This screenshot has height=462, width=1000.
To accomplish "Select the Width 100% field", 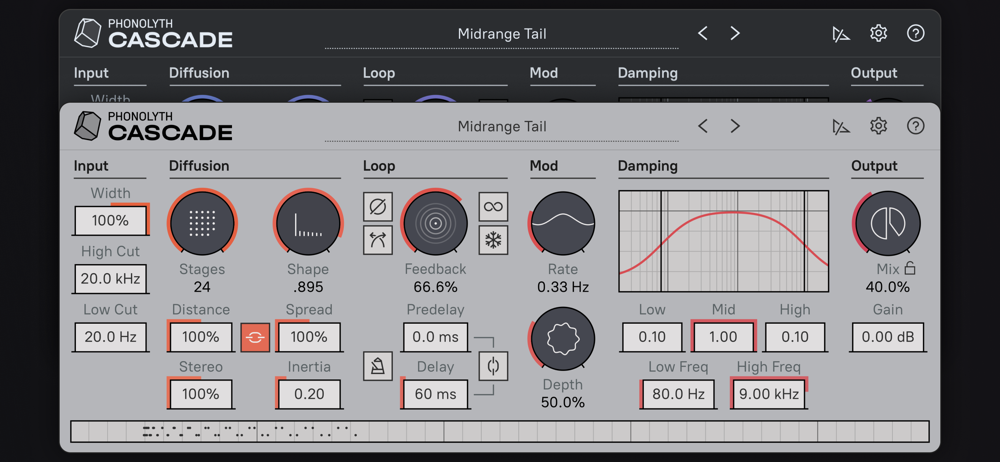I will pos(111,221).
